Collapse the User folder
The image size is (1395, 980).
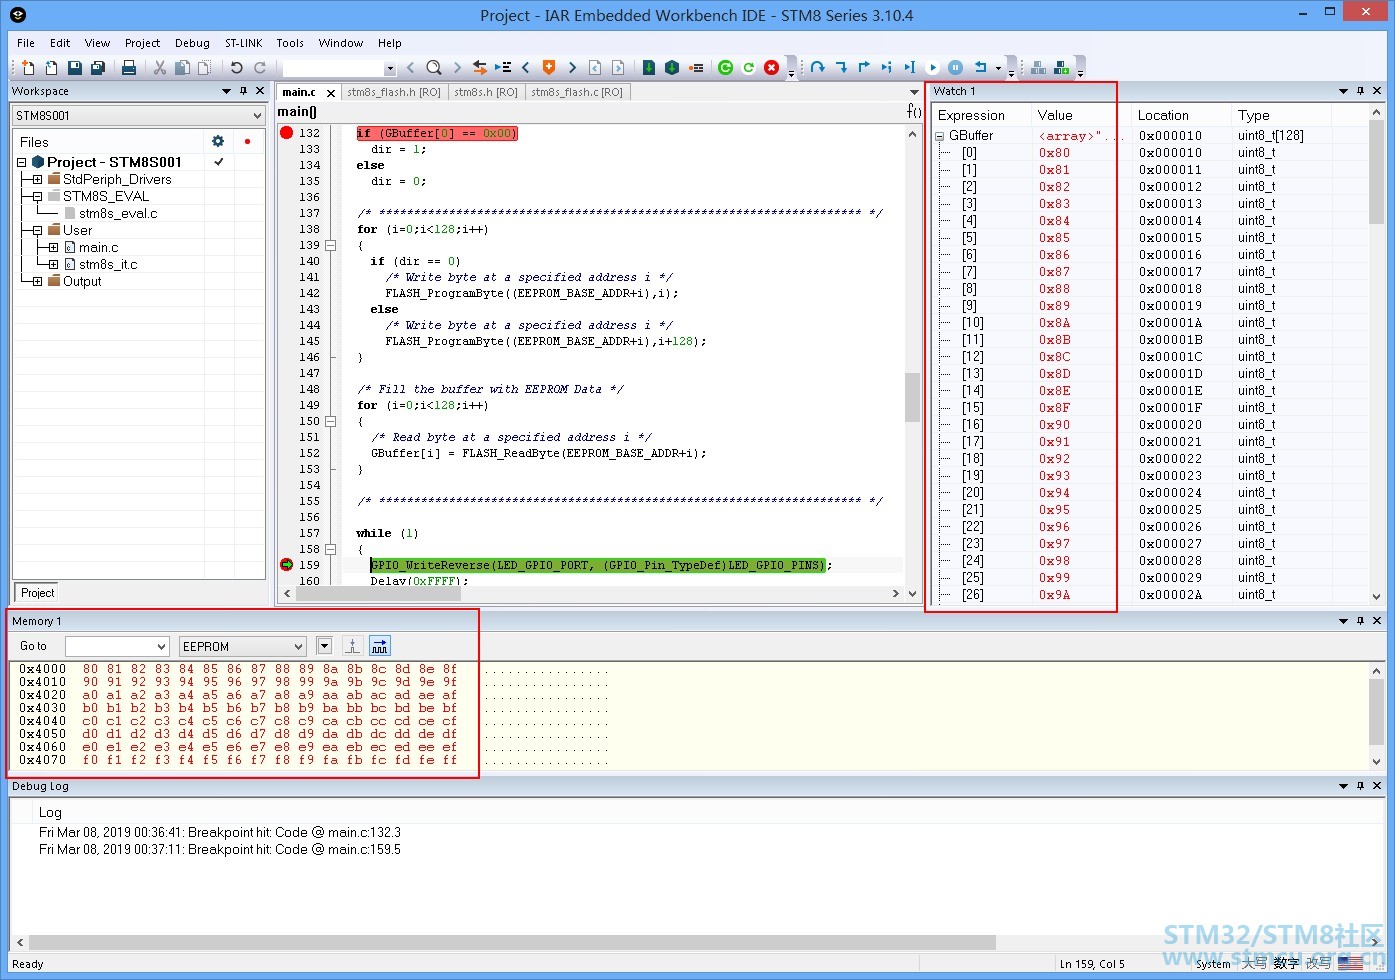pos(37,231)
